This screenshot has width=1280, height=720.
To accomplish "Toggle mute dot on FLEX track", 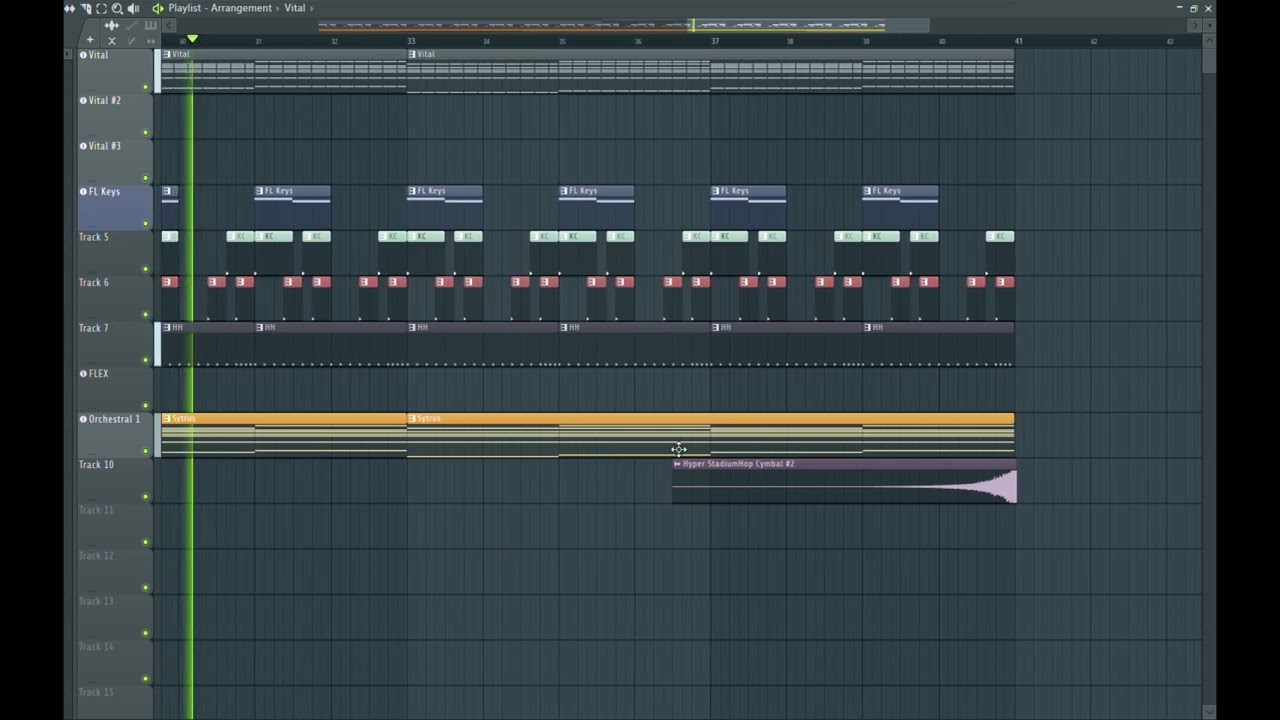I will click(x=146, y=405).
